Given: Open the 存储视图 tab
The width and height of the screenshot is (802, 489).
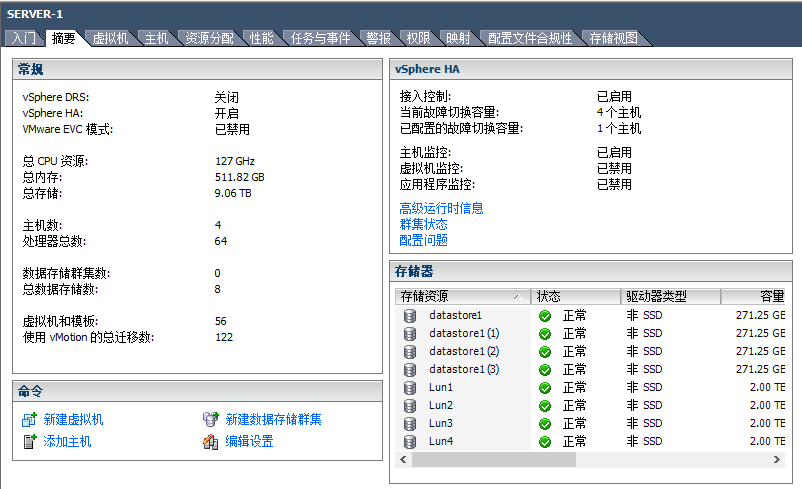Looking at the screenshot, I should coord(613,38).
